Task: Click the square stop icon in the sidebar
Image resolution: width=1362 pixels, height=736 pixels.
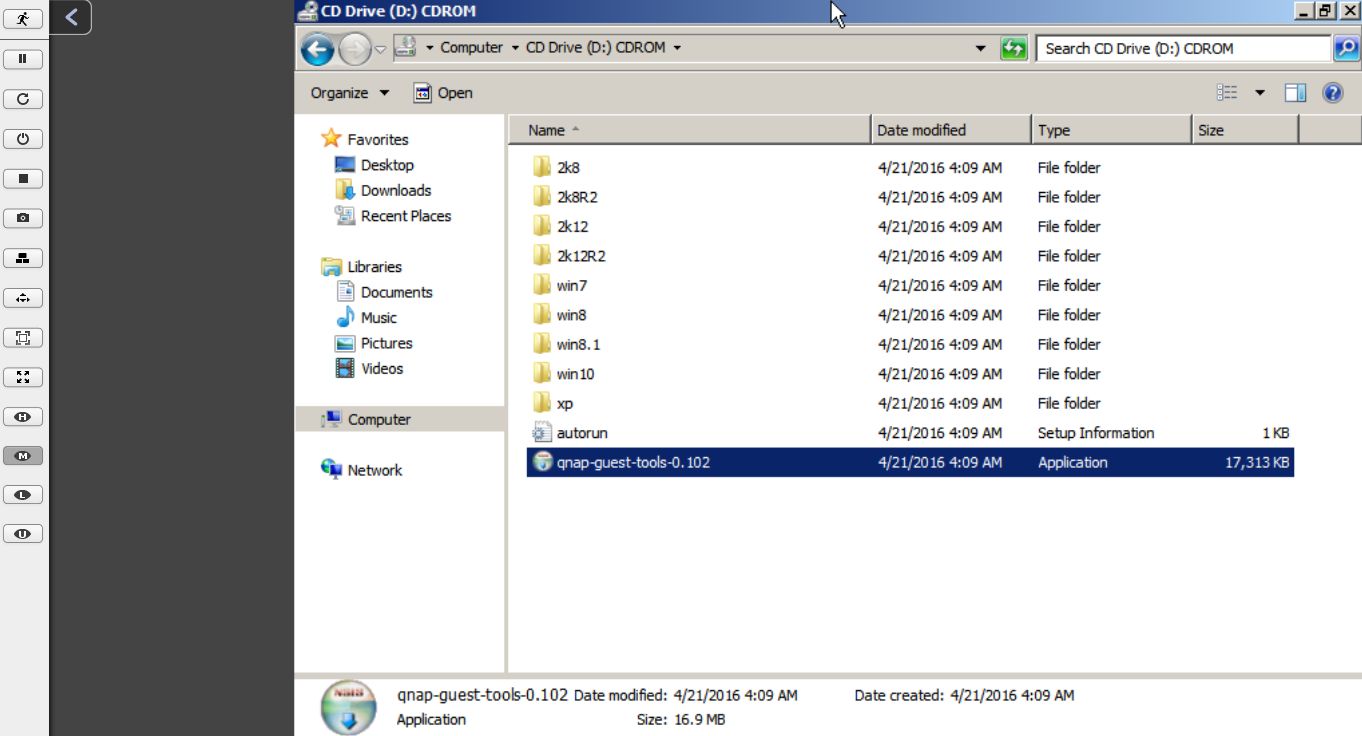Action: [x=23, y=179]
